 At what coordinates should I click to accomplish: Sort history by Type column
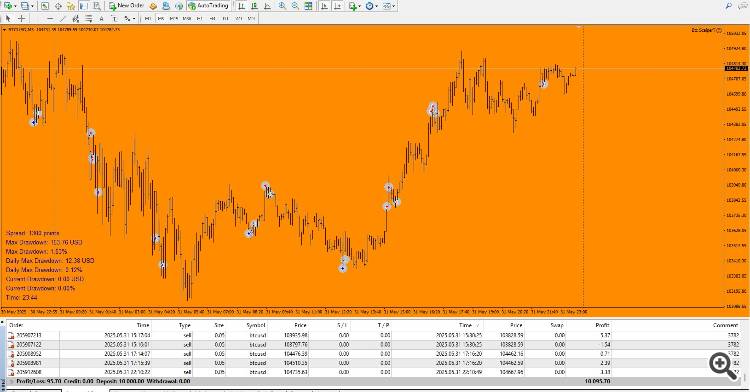(x=185, y=325)
